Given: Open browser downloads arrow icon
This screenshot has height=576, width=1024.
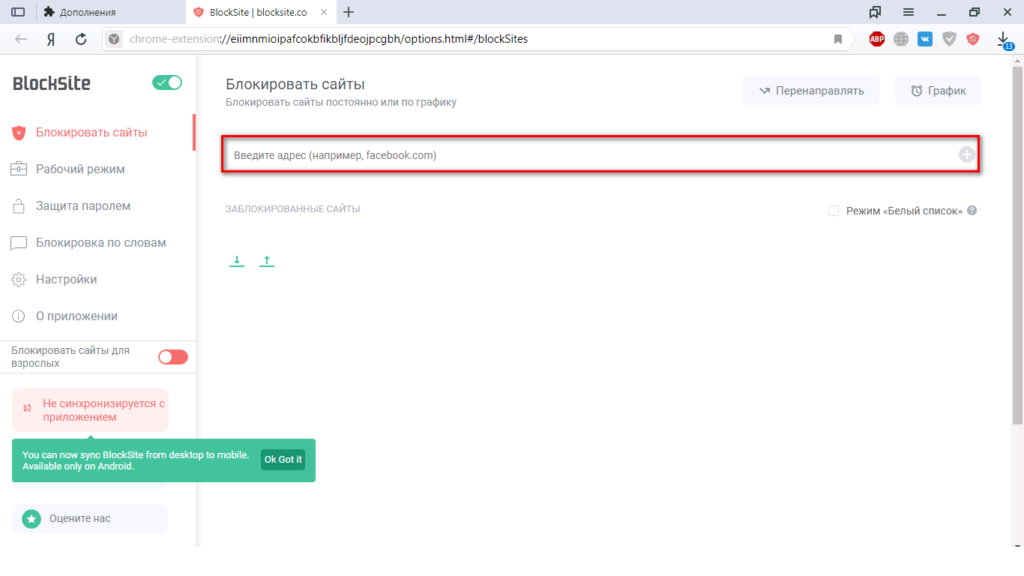Looking at the screenshot, I should point(1004,39).
